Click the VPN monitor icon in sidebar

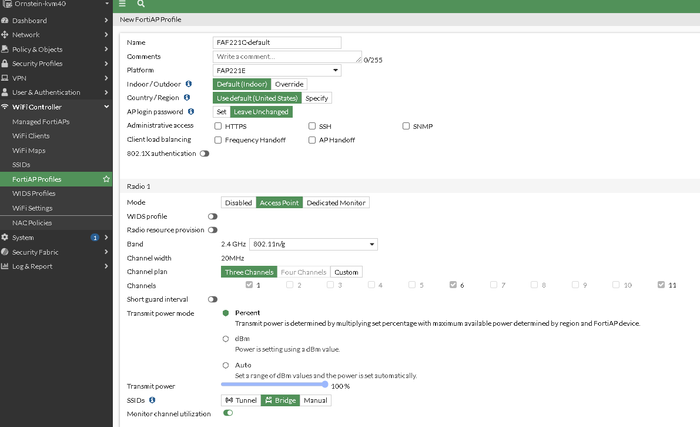click(x=5, y=78)
